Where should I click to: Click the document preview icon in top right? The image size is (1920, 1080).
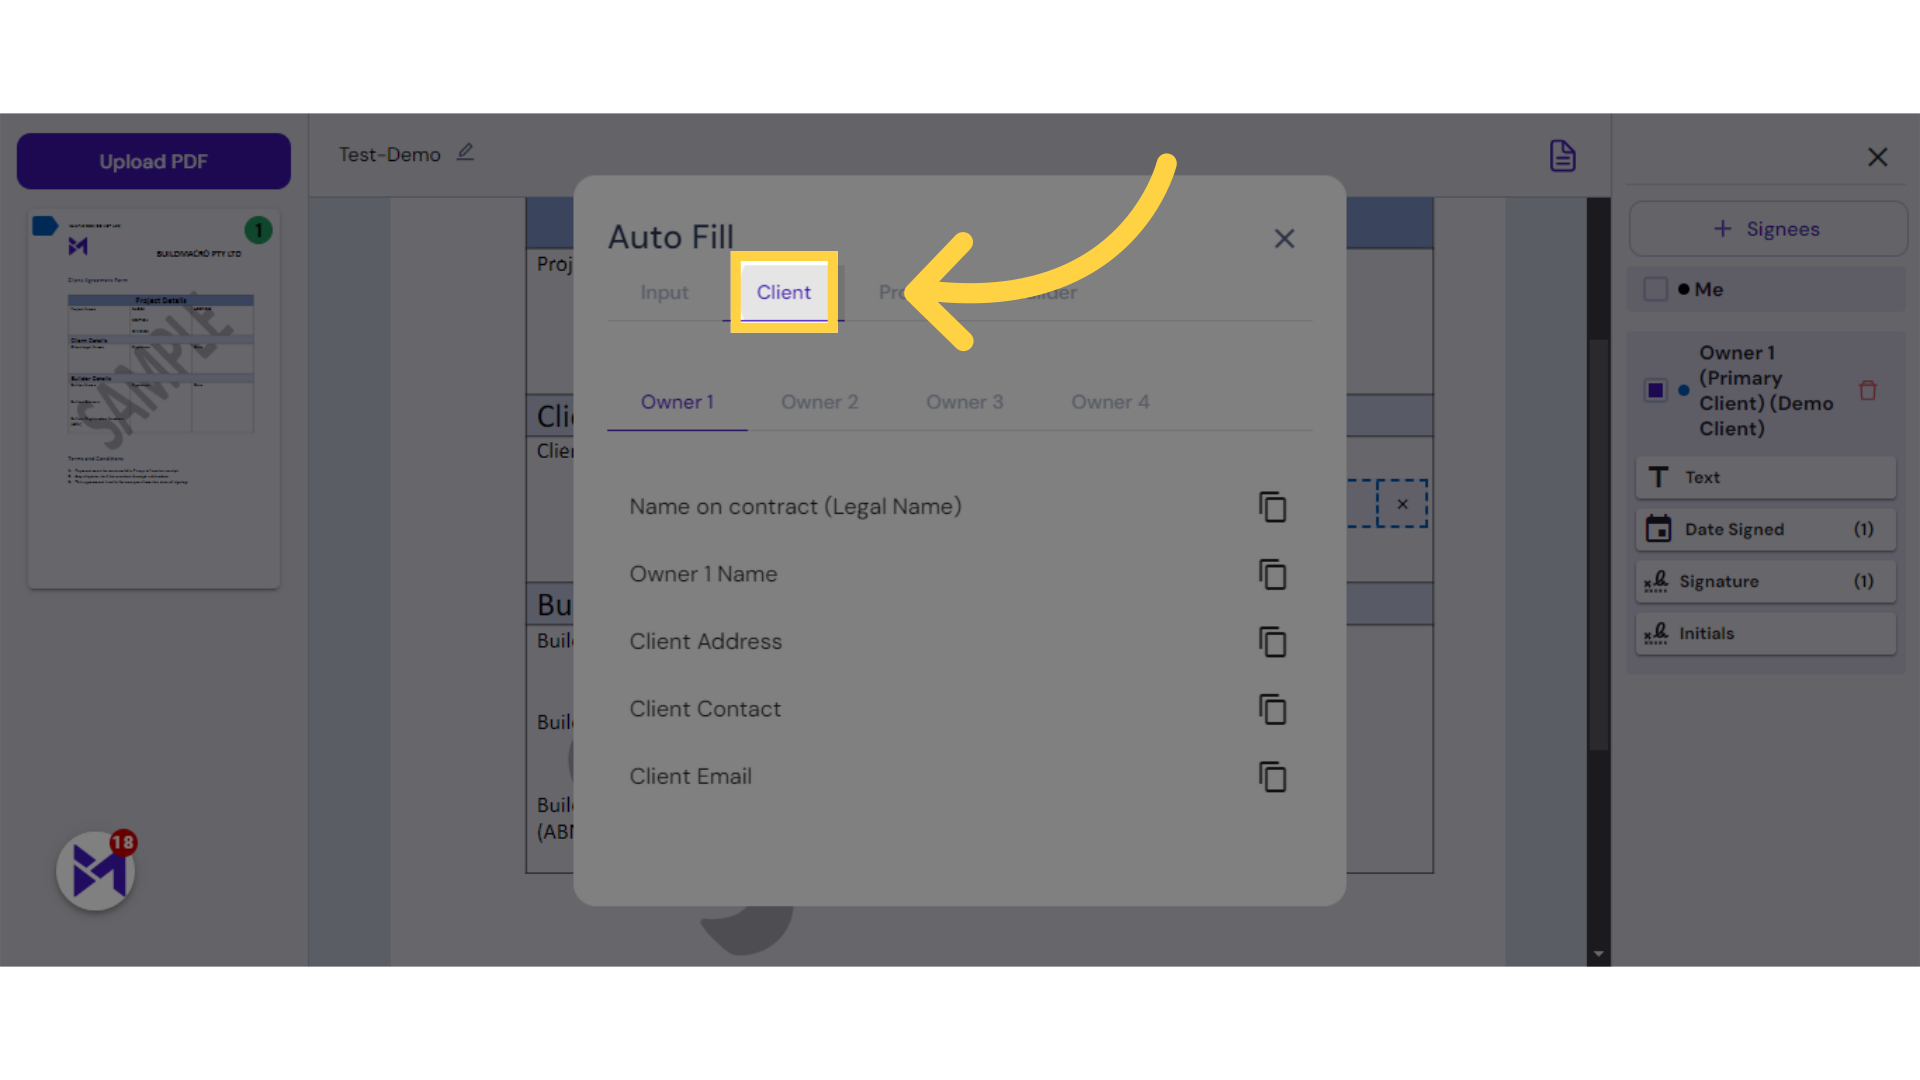point(1563,156)
